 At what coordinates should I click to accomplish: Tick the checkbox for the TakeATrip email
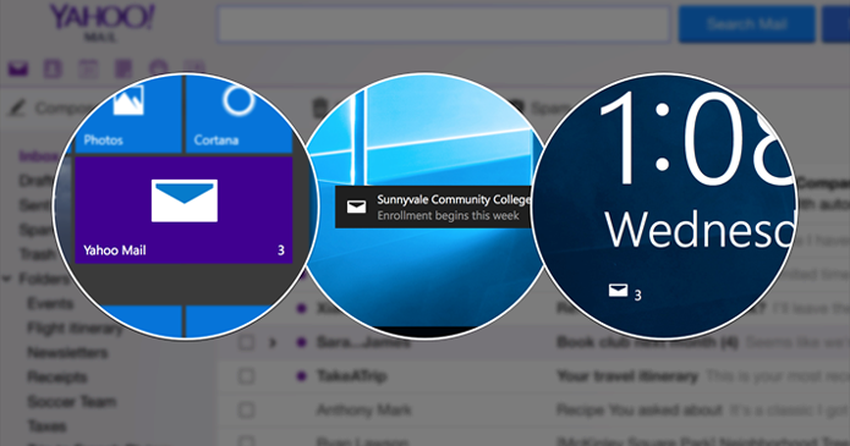246,376
